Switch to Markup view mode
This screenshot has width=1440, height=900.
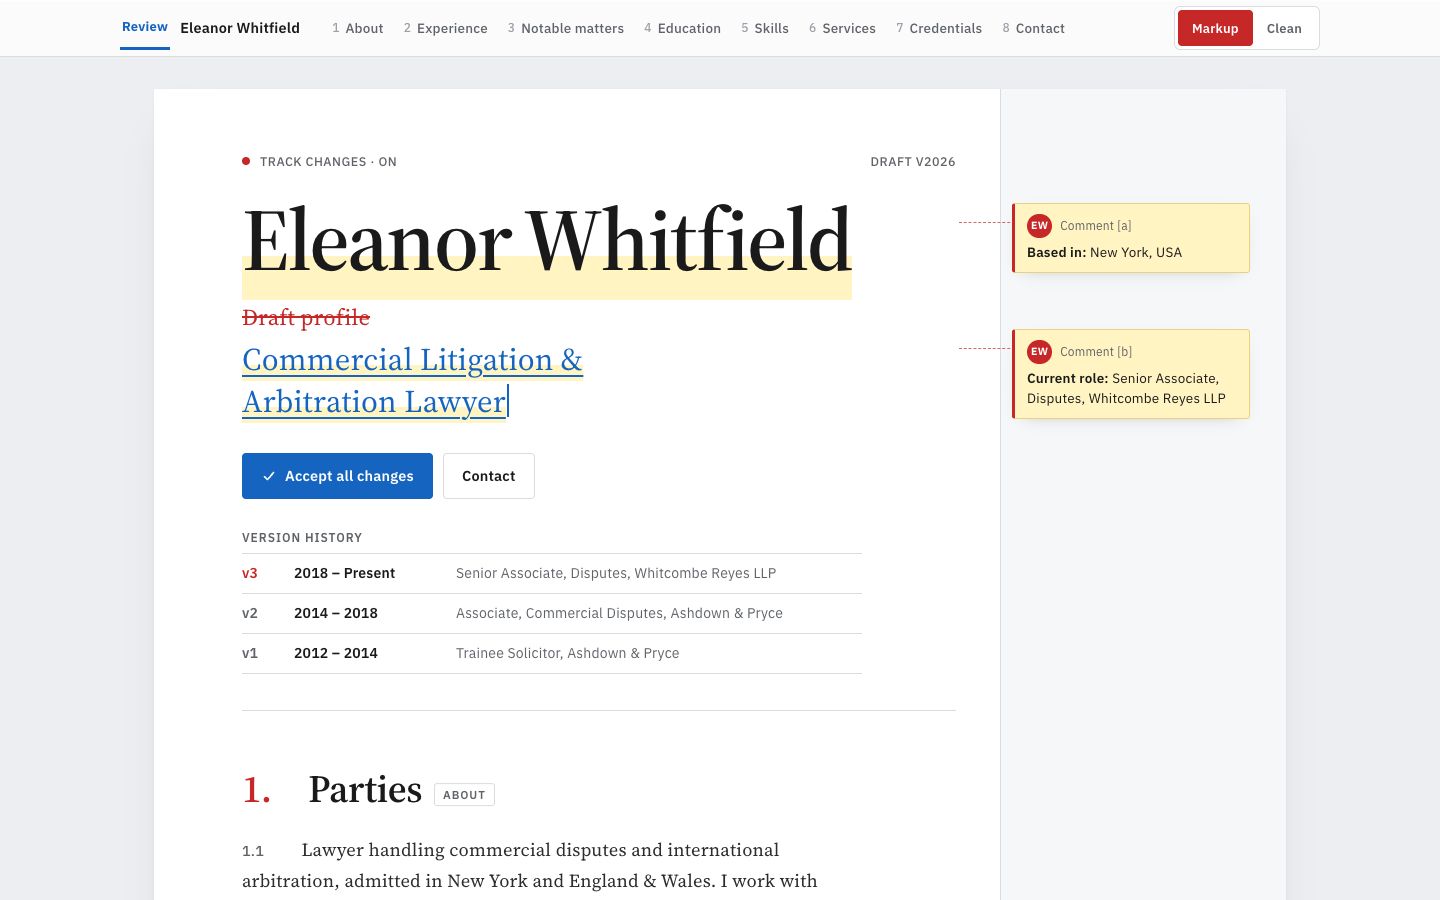(1215, 28)
